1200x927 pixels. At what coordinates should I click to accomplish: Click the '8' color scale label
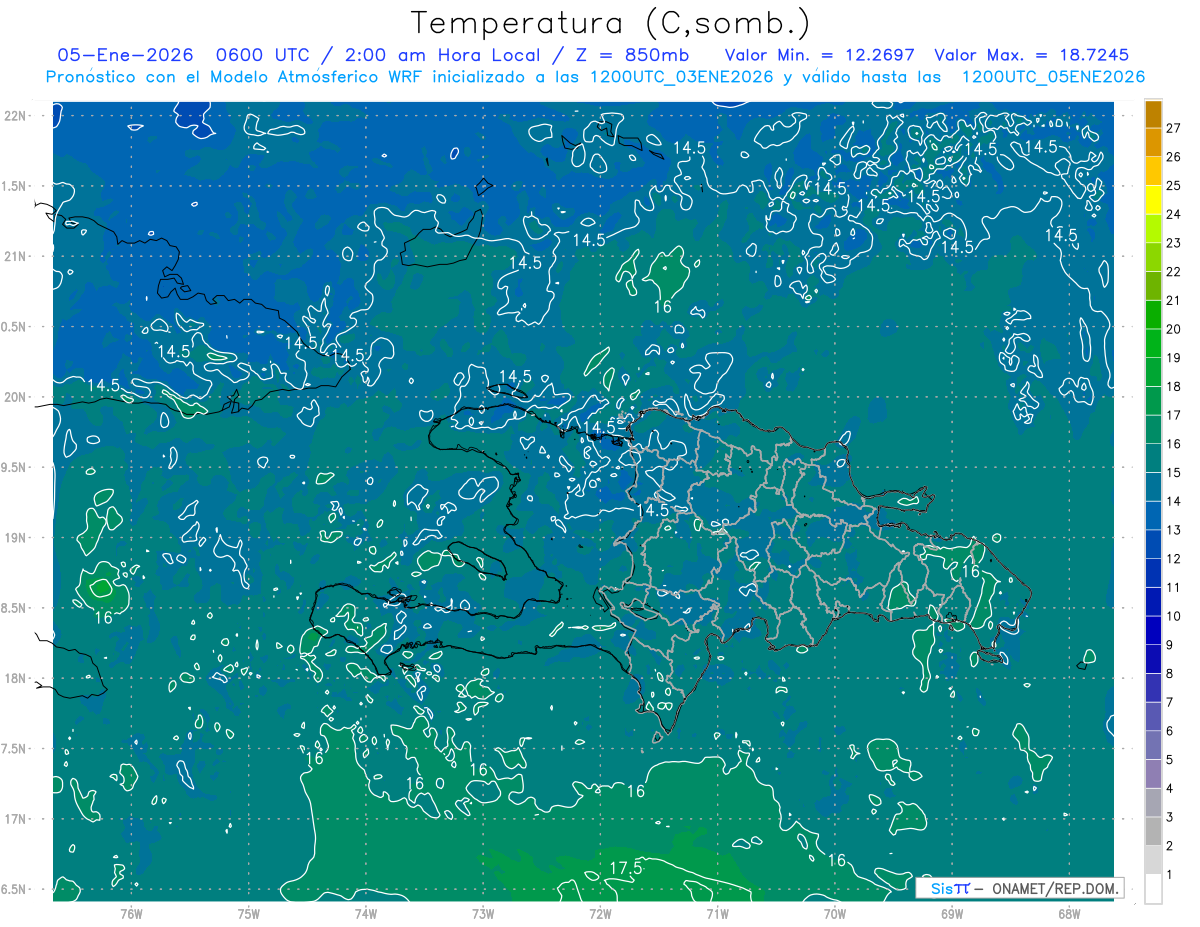(1169, 674)
